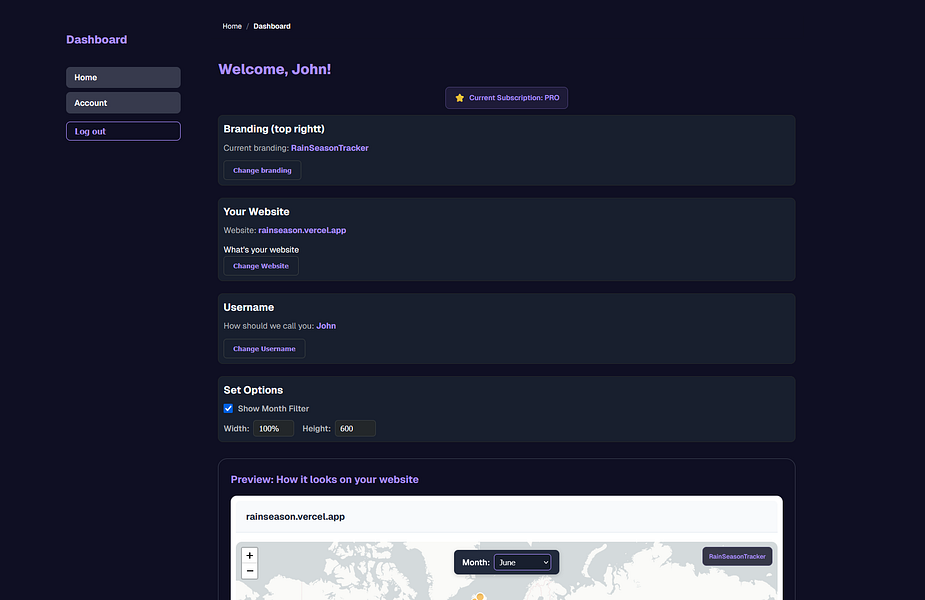Screen dimensions: 925x600
Task: Switch to the Account sidebar section
Action: tap(122, 102)
